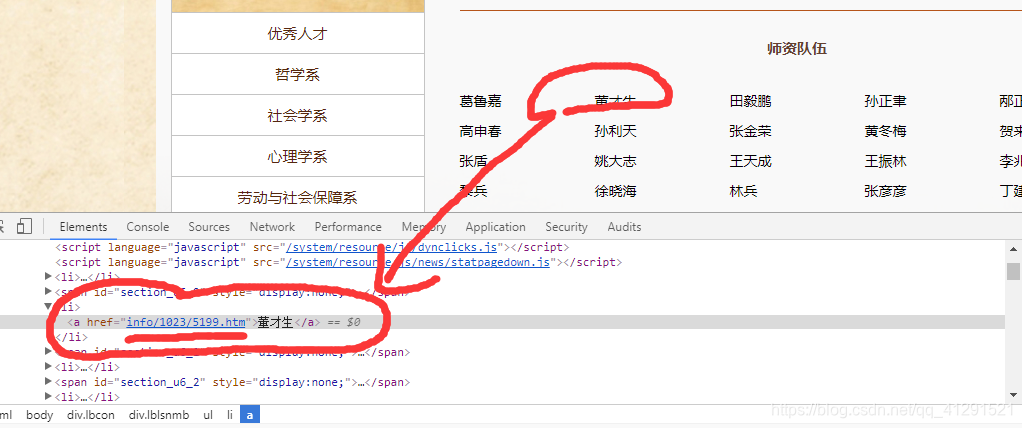
Task: Follow the info/1023/5199.htm href link
Action: point(186,322)
